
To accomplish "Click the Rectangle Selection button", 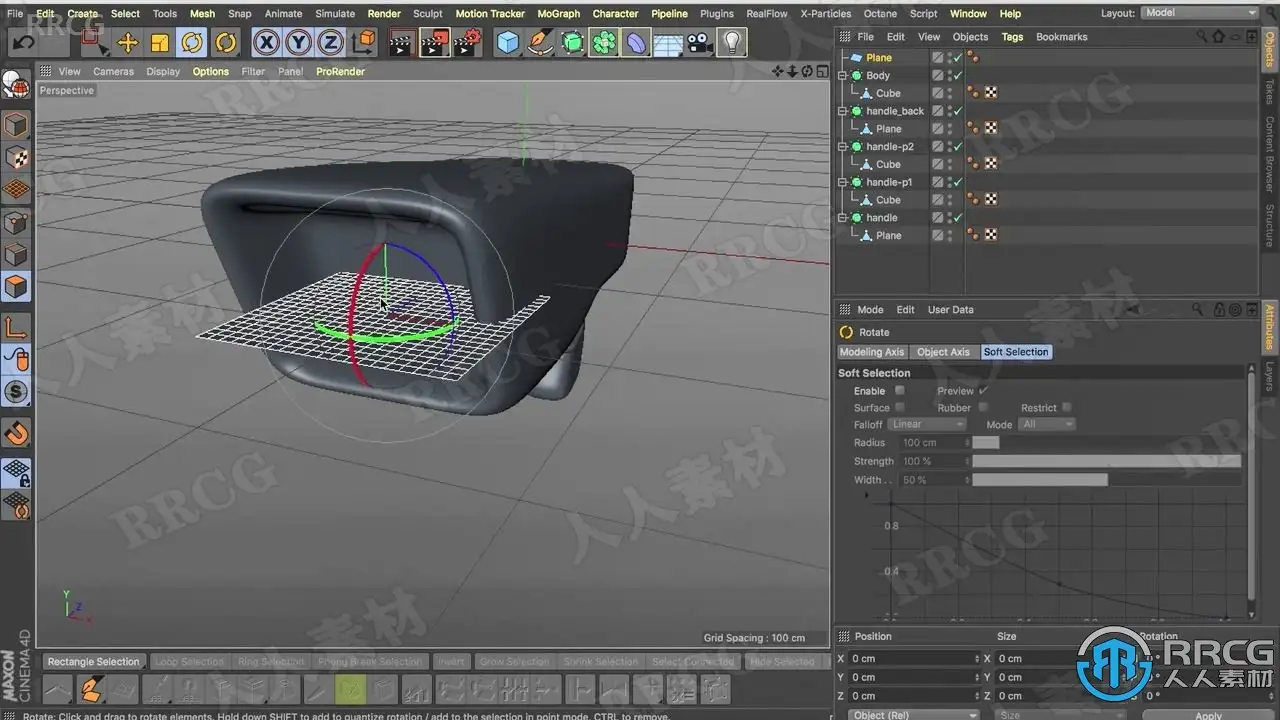I will tap(94, 662).
